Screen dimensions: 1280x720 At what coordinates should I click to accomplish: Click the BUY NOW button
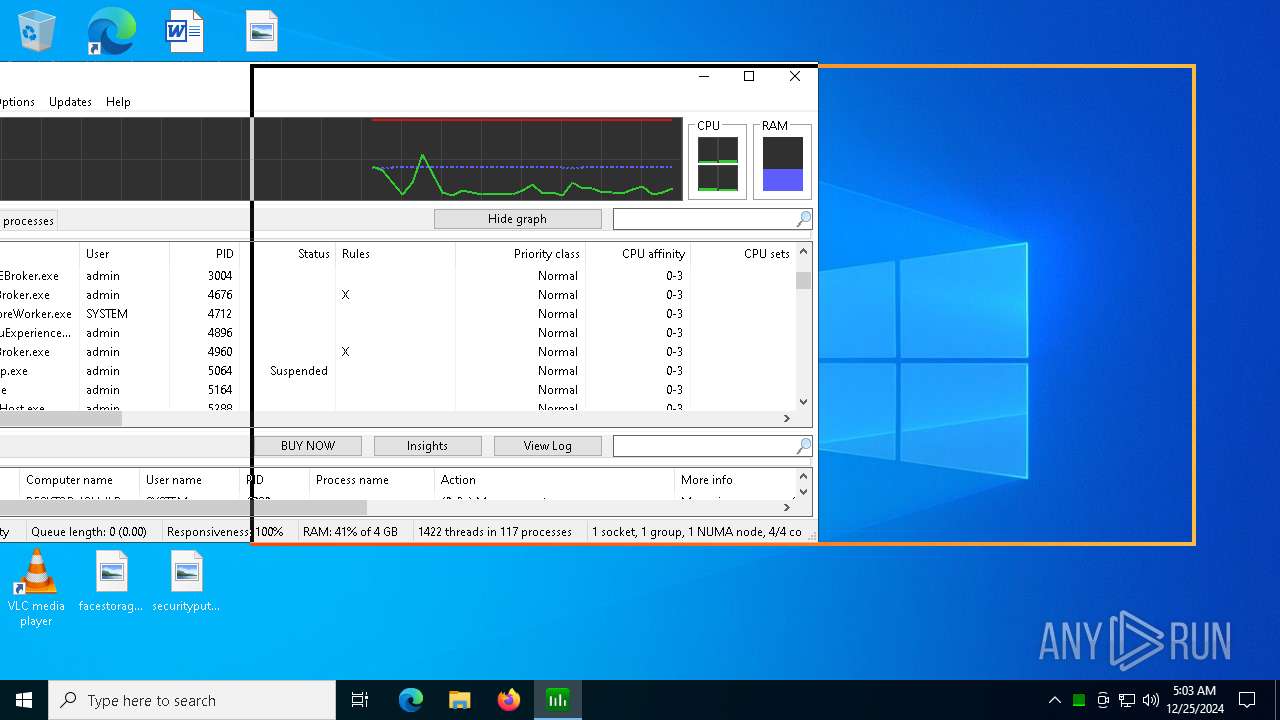[x=308, y=446]
